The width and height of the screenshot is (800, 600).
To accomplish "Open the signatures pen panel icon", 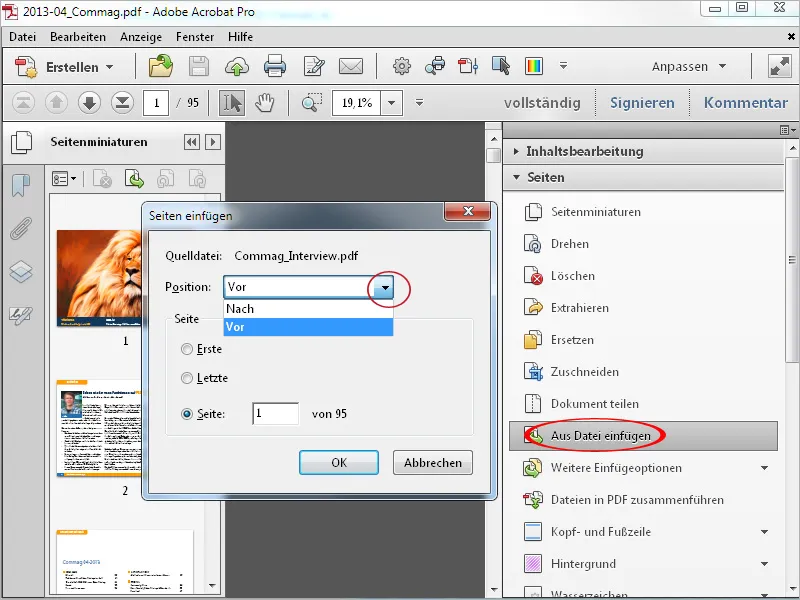I will coord(21,316).
